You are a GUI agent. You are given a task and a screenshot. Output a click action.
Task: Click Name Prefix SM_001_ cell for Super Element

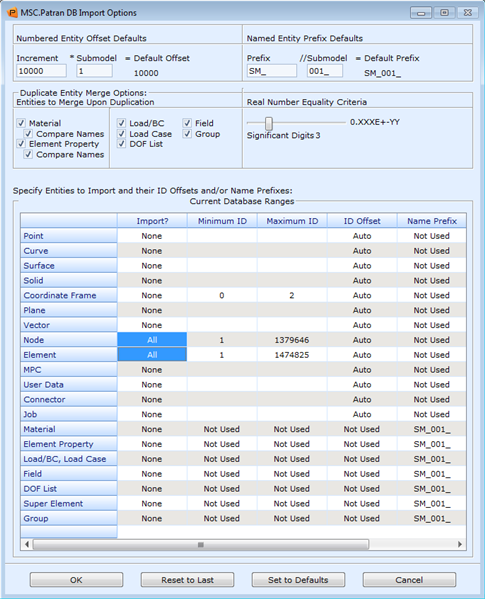click(432, 503)
